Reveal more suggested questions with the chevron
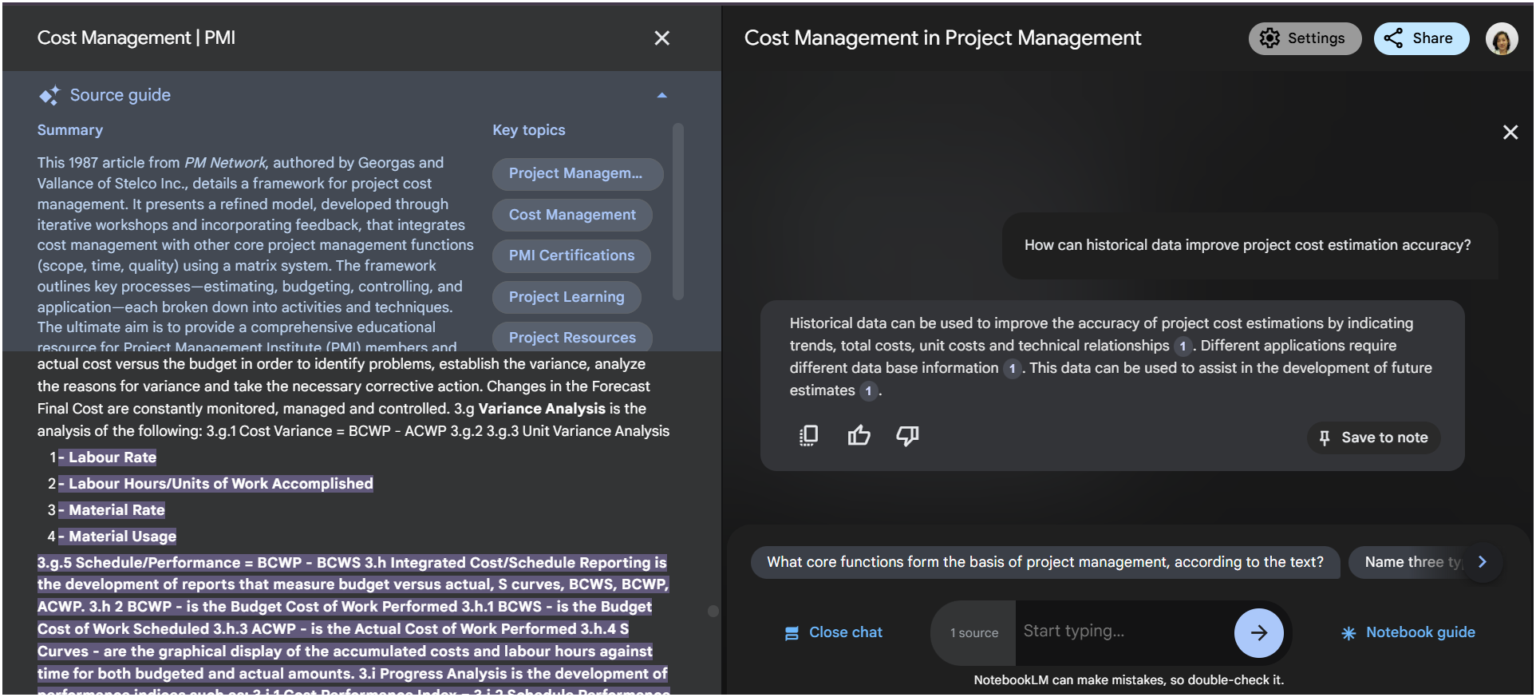The width and height of the screenshot is (1536, 697). point(1482,561)
